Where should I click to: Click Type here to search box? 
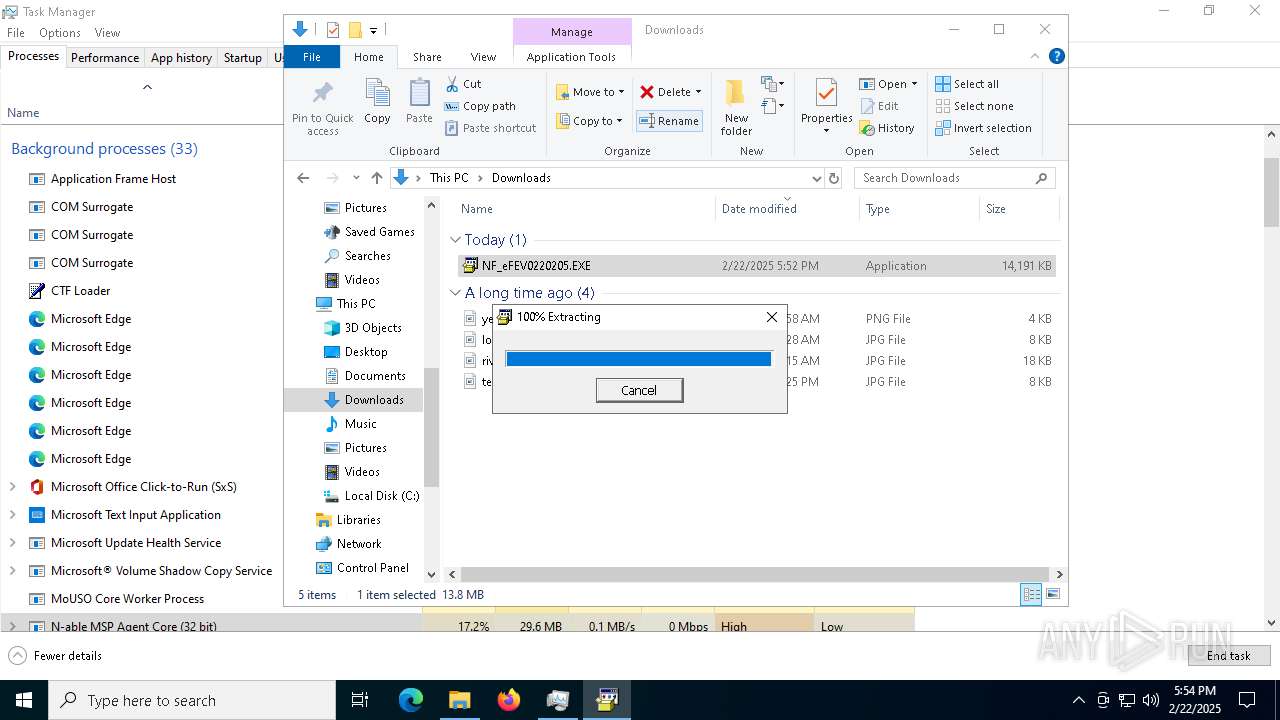[192, 700]
